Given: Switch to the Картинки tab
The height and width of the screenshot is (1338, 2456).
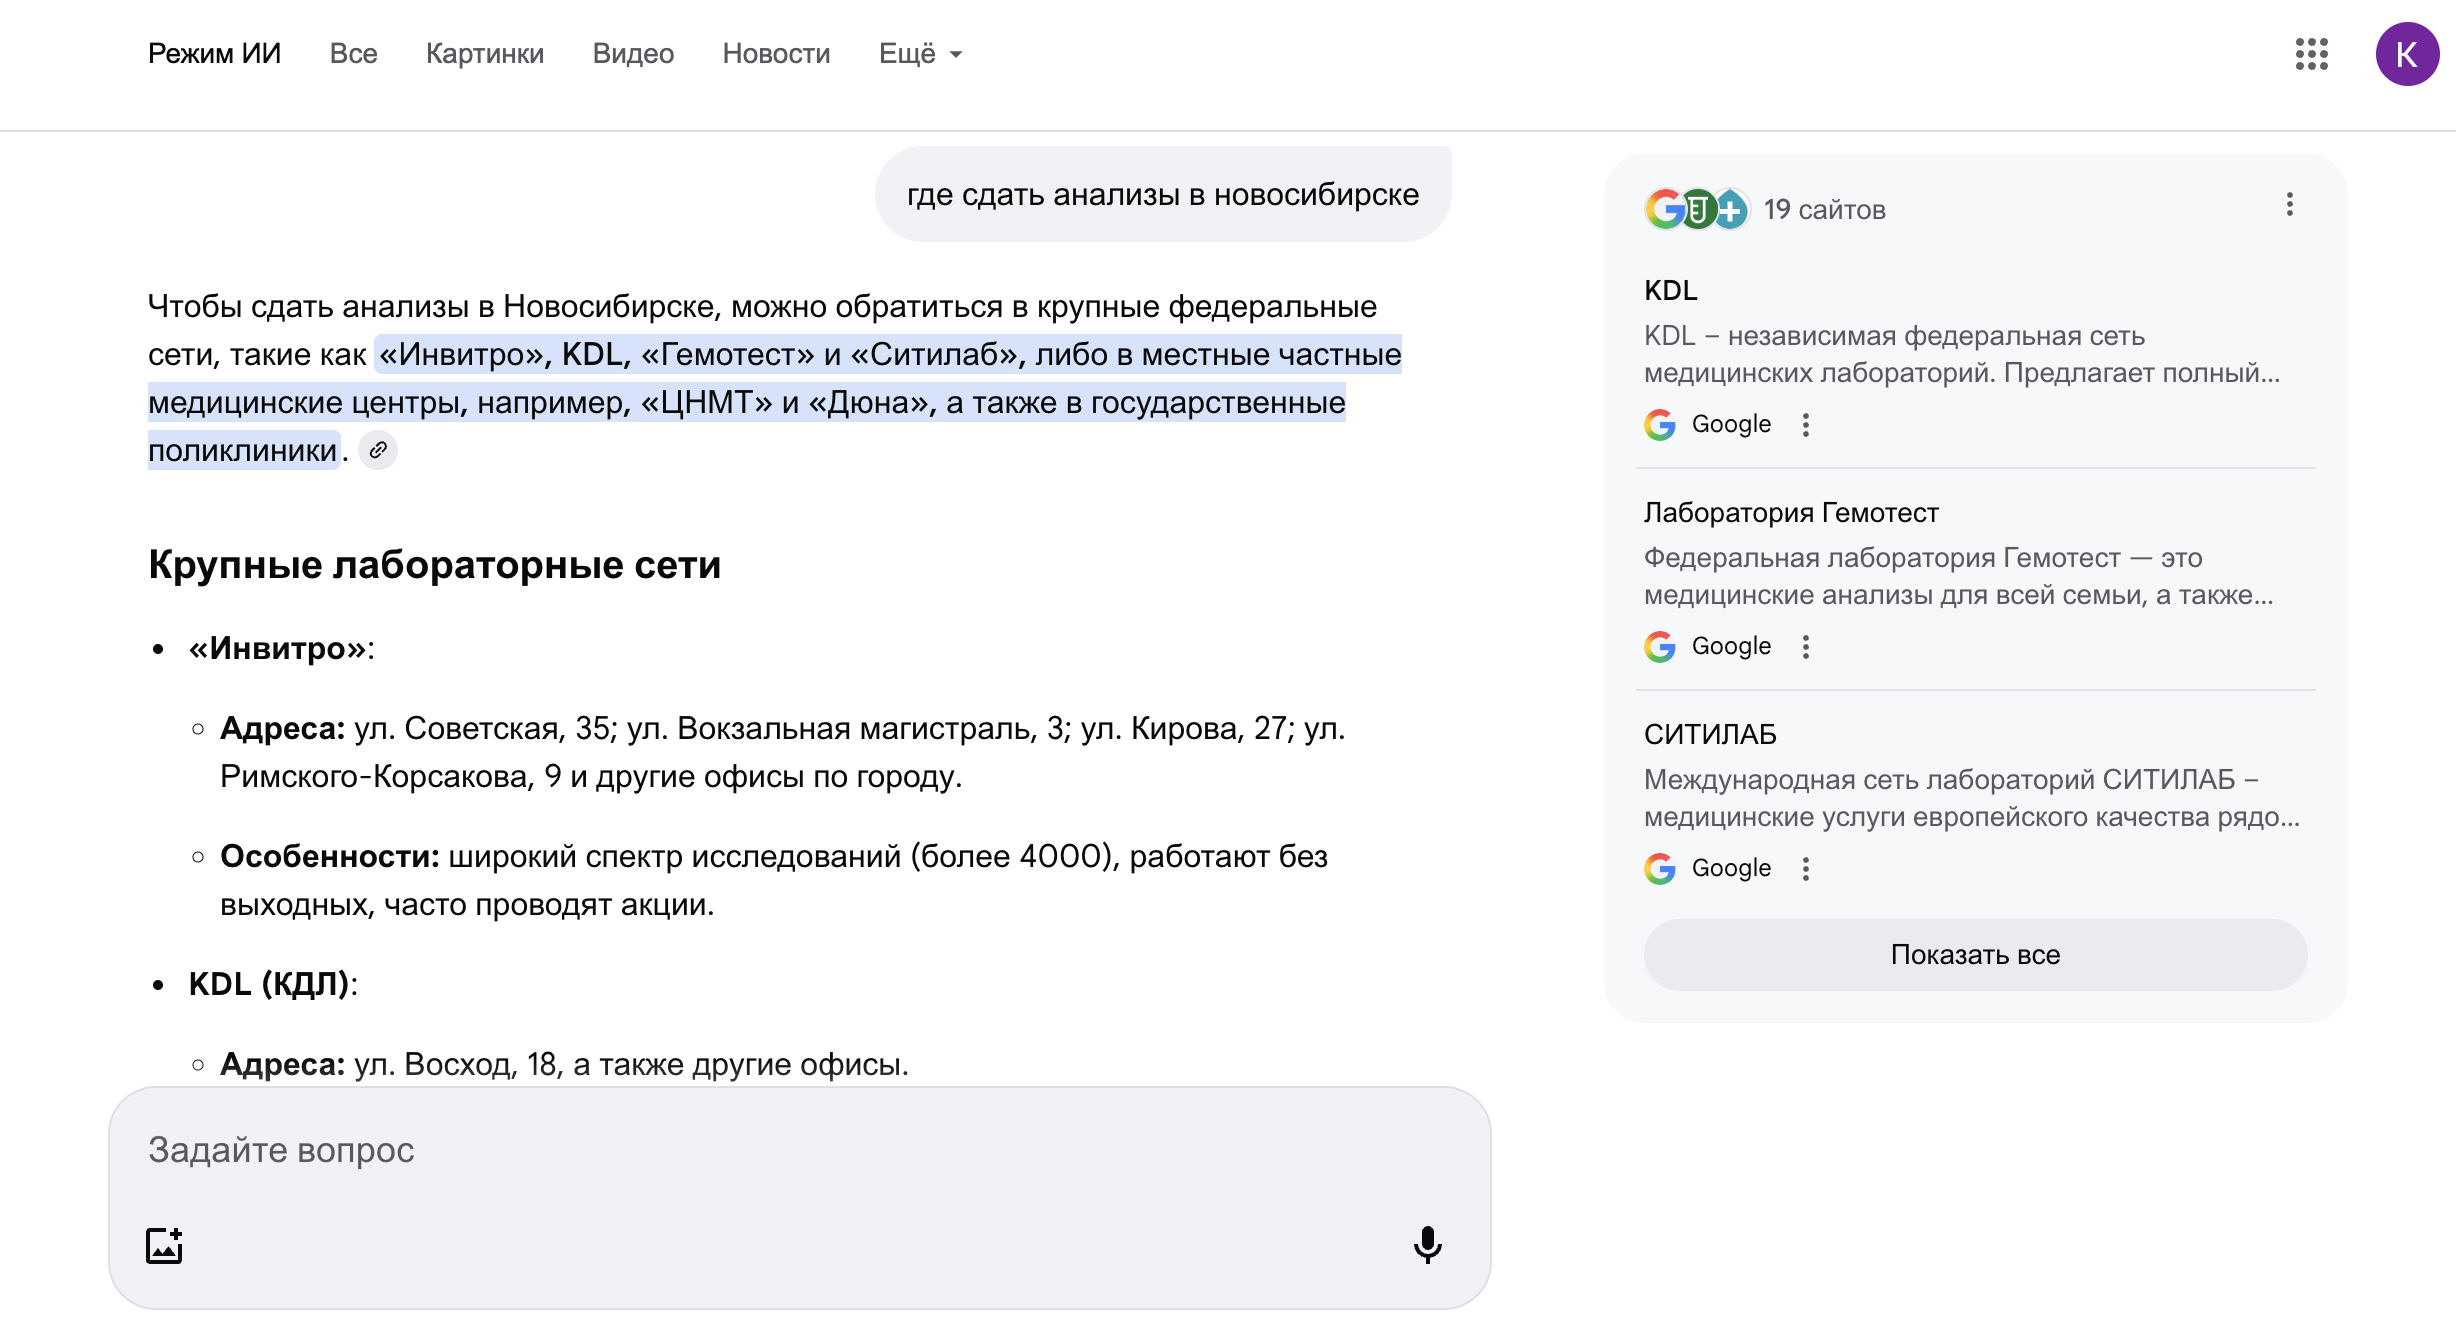Looking at the screenshot, I should point(484,54).
